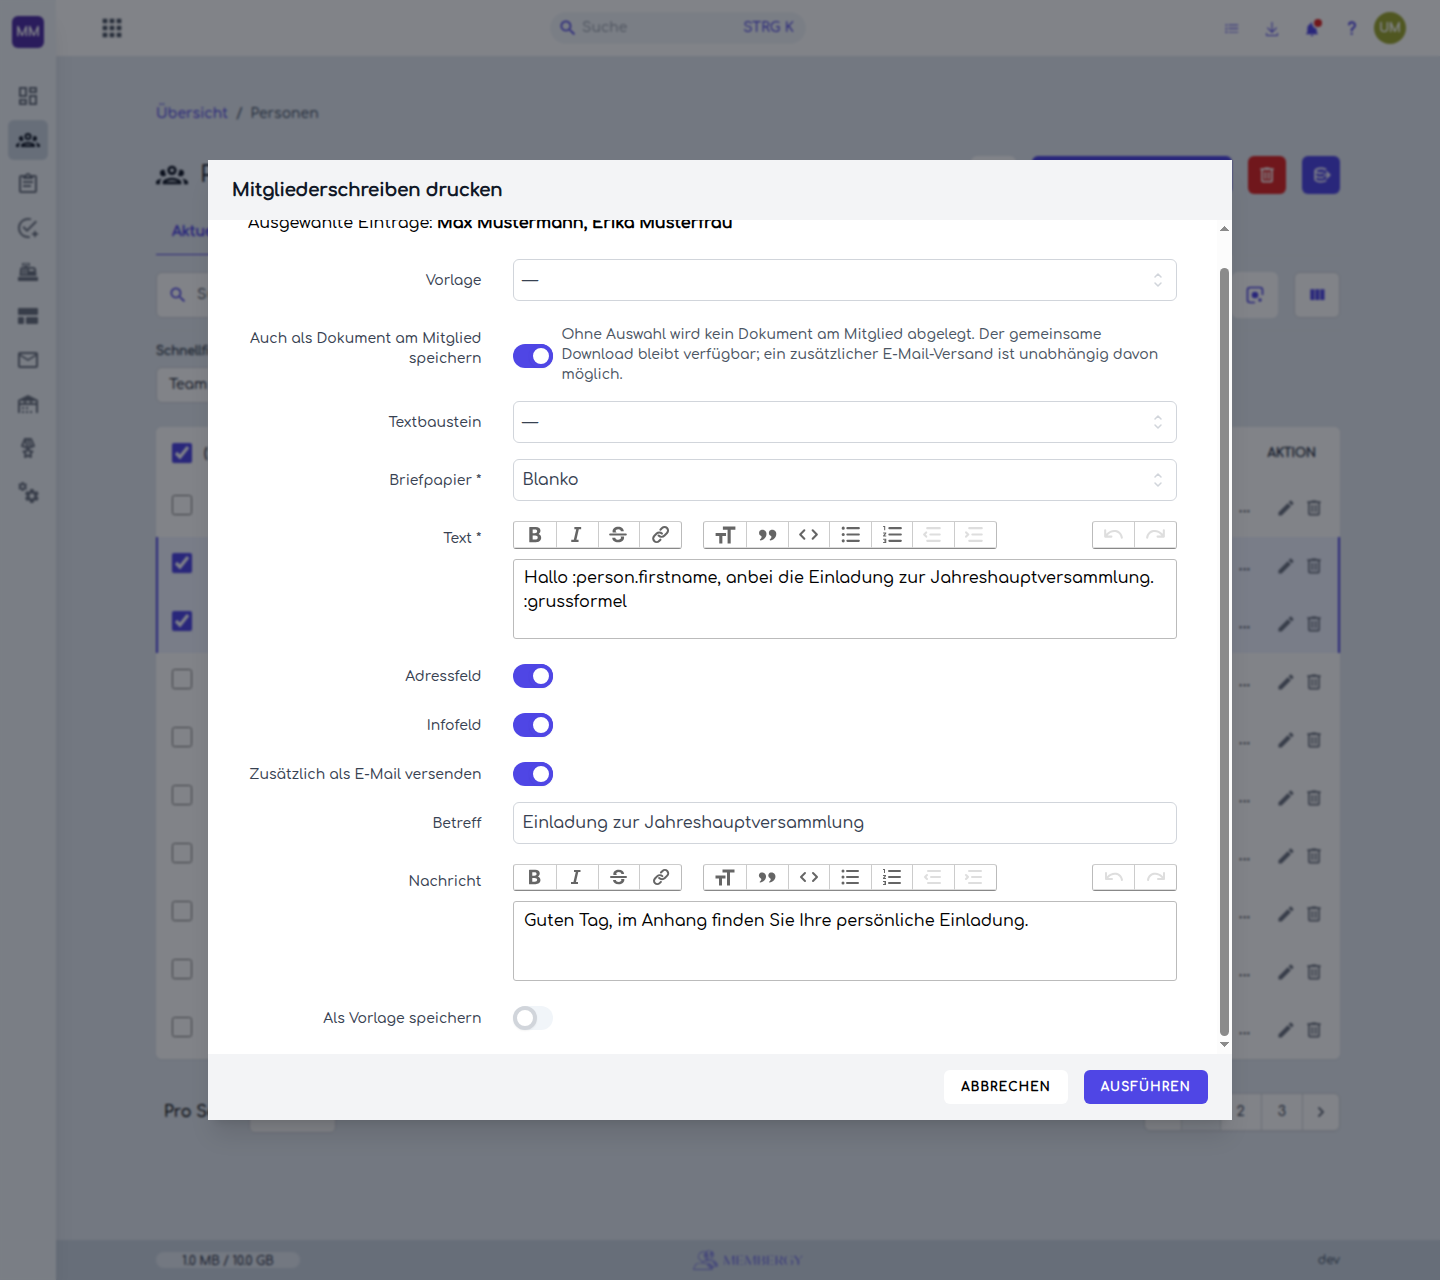Insert code block in the Nachricht editor
Image resolution: width=1440 pixels, height=1280 pixels.
click(809, 877)
